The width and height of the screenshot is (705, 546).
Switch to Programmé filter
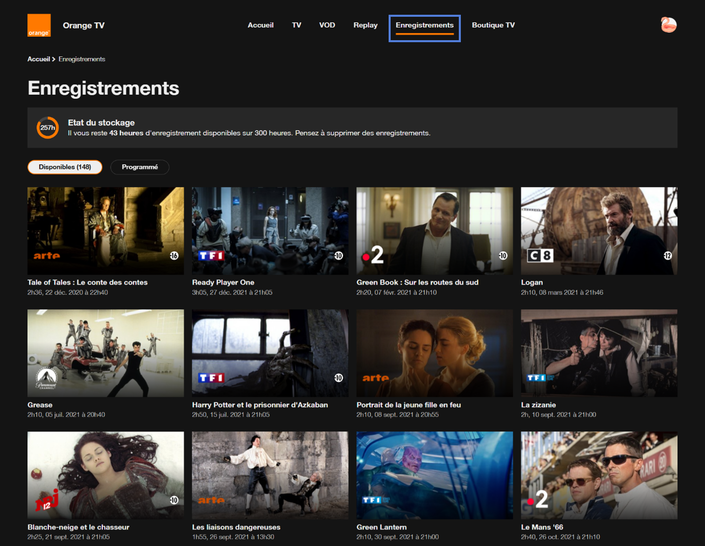(139, 167)
